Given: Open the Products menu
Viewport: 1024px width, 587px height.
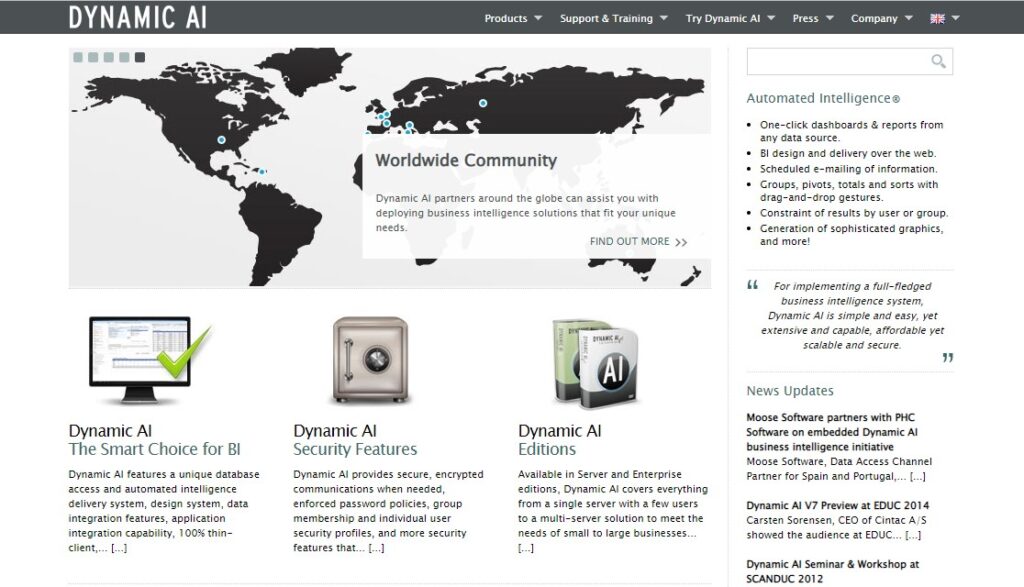Looking at the screenshot, I should (x=505, y=18).
